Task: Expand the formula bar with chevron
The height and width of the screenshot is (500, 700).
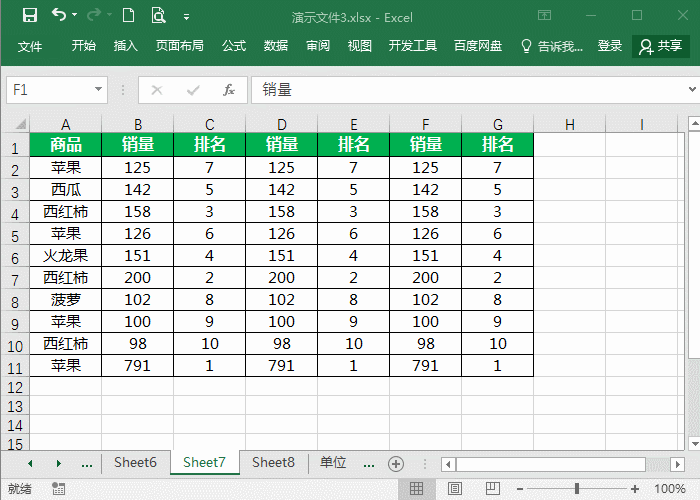Action: (692, 90)
